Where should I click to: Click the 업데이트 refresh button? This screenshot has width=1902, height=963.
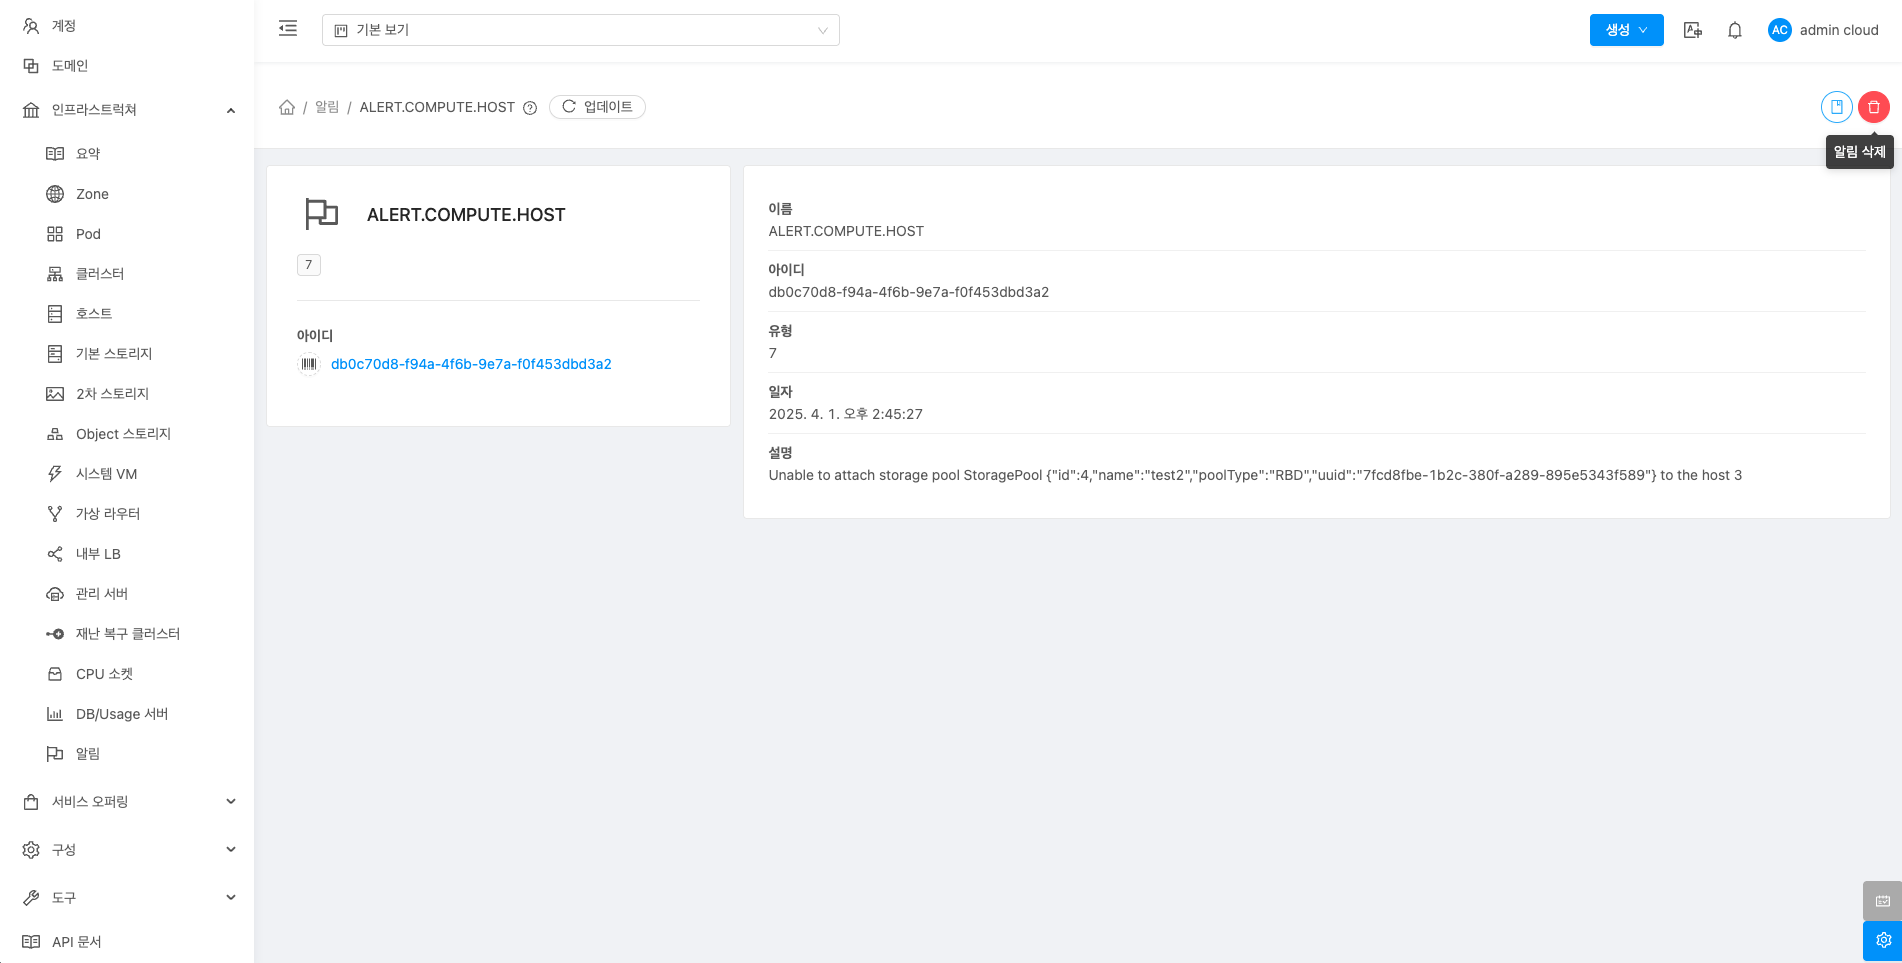coord(597,107)
